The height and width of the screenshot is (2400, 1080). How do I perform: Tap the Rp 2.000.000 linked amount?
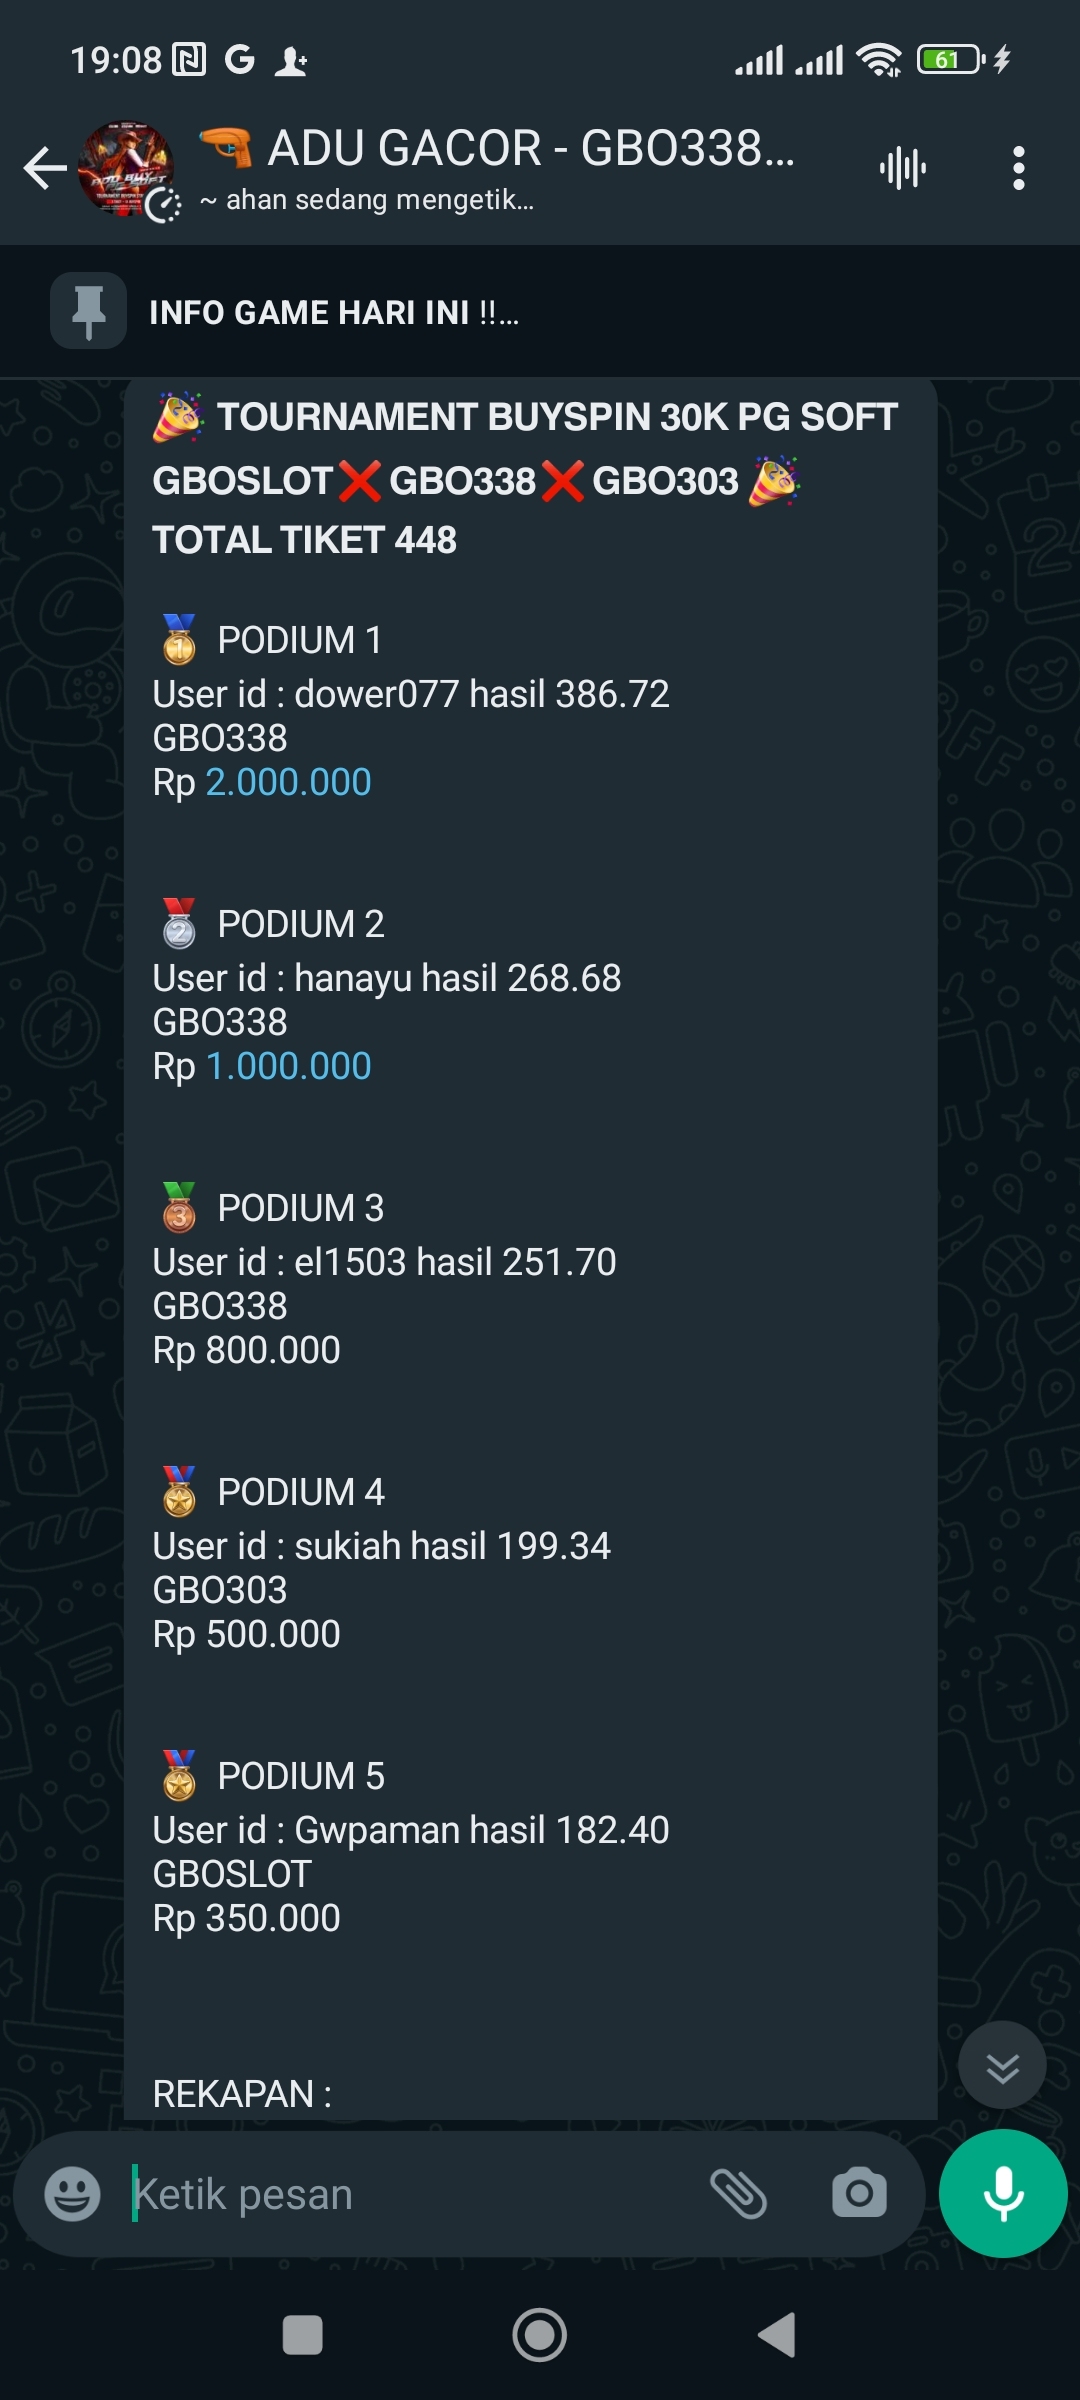click(288, 782)
